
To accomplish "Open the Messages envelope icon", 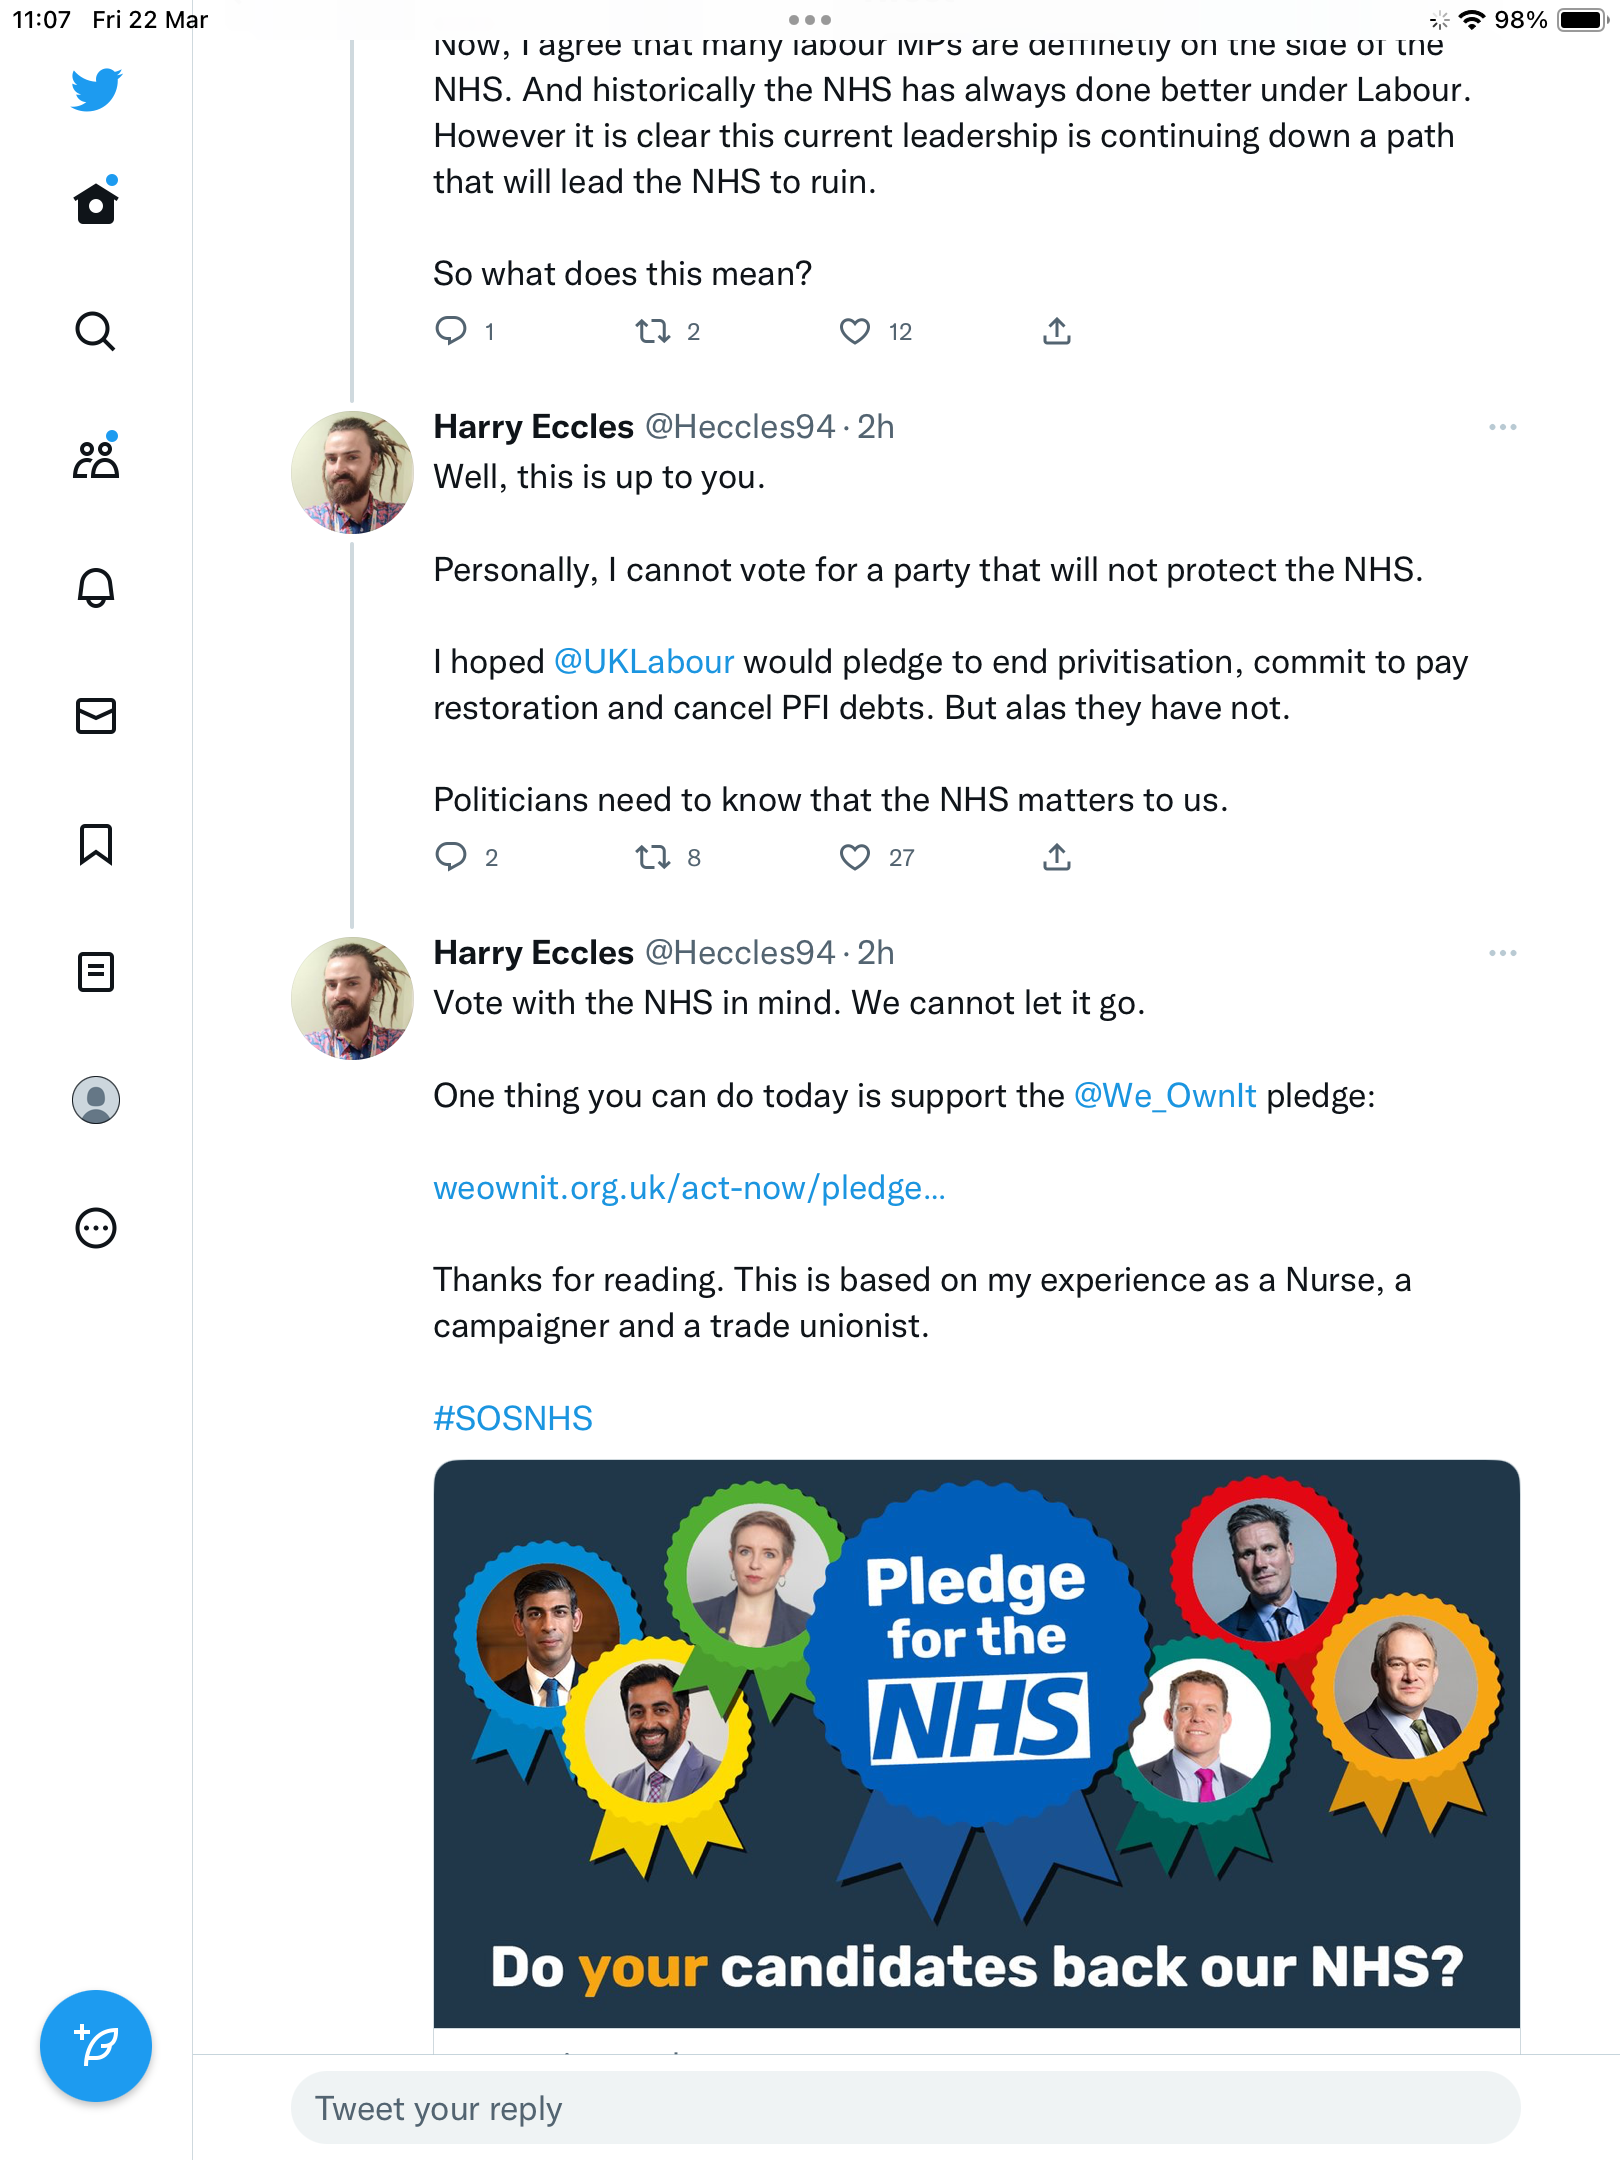I will pyautogui.click(x=96, y=715).
